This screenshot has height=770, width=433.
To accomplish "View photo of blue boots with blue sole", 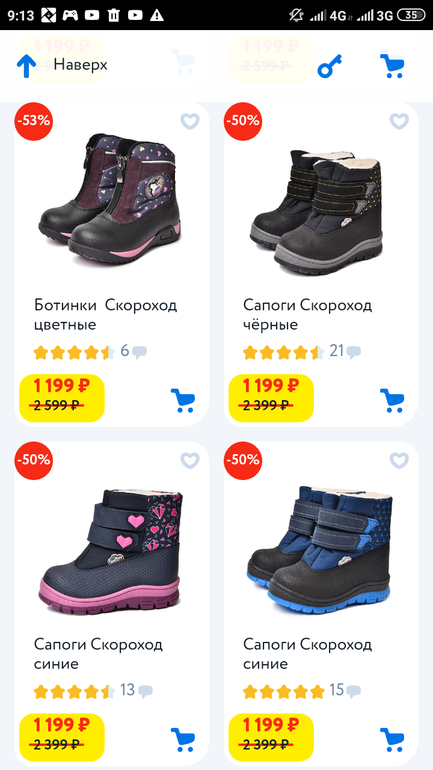I will [320, 548].
